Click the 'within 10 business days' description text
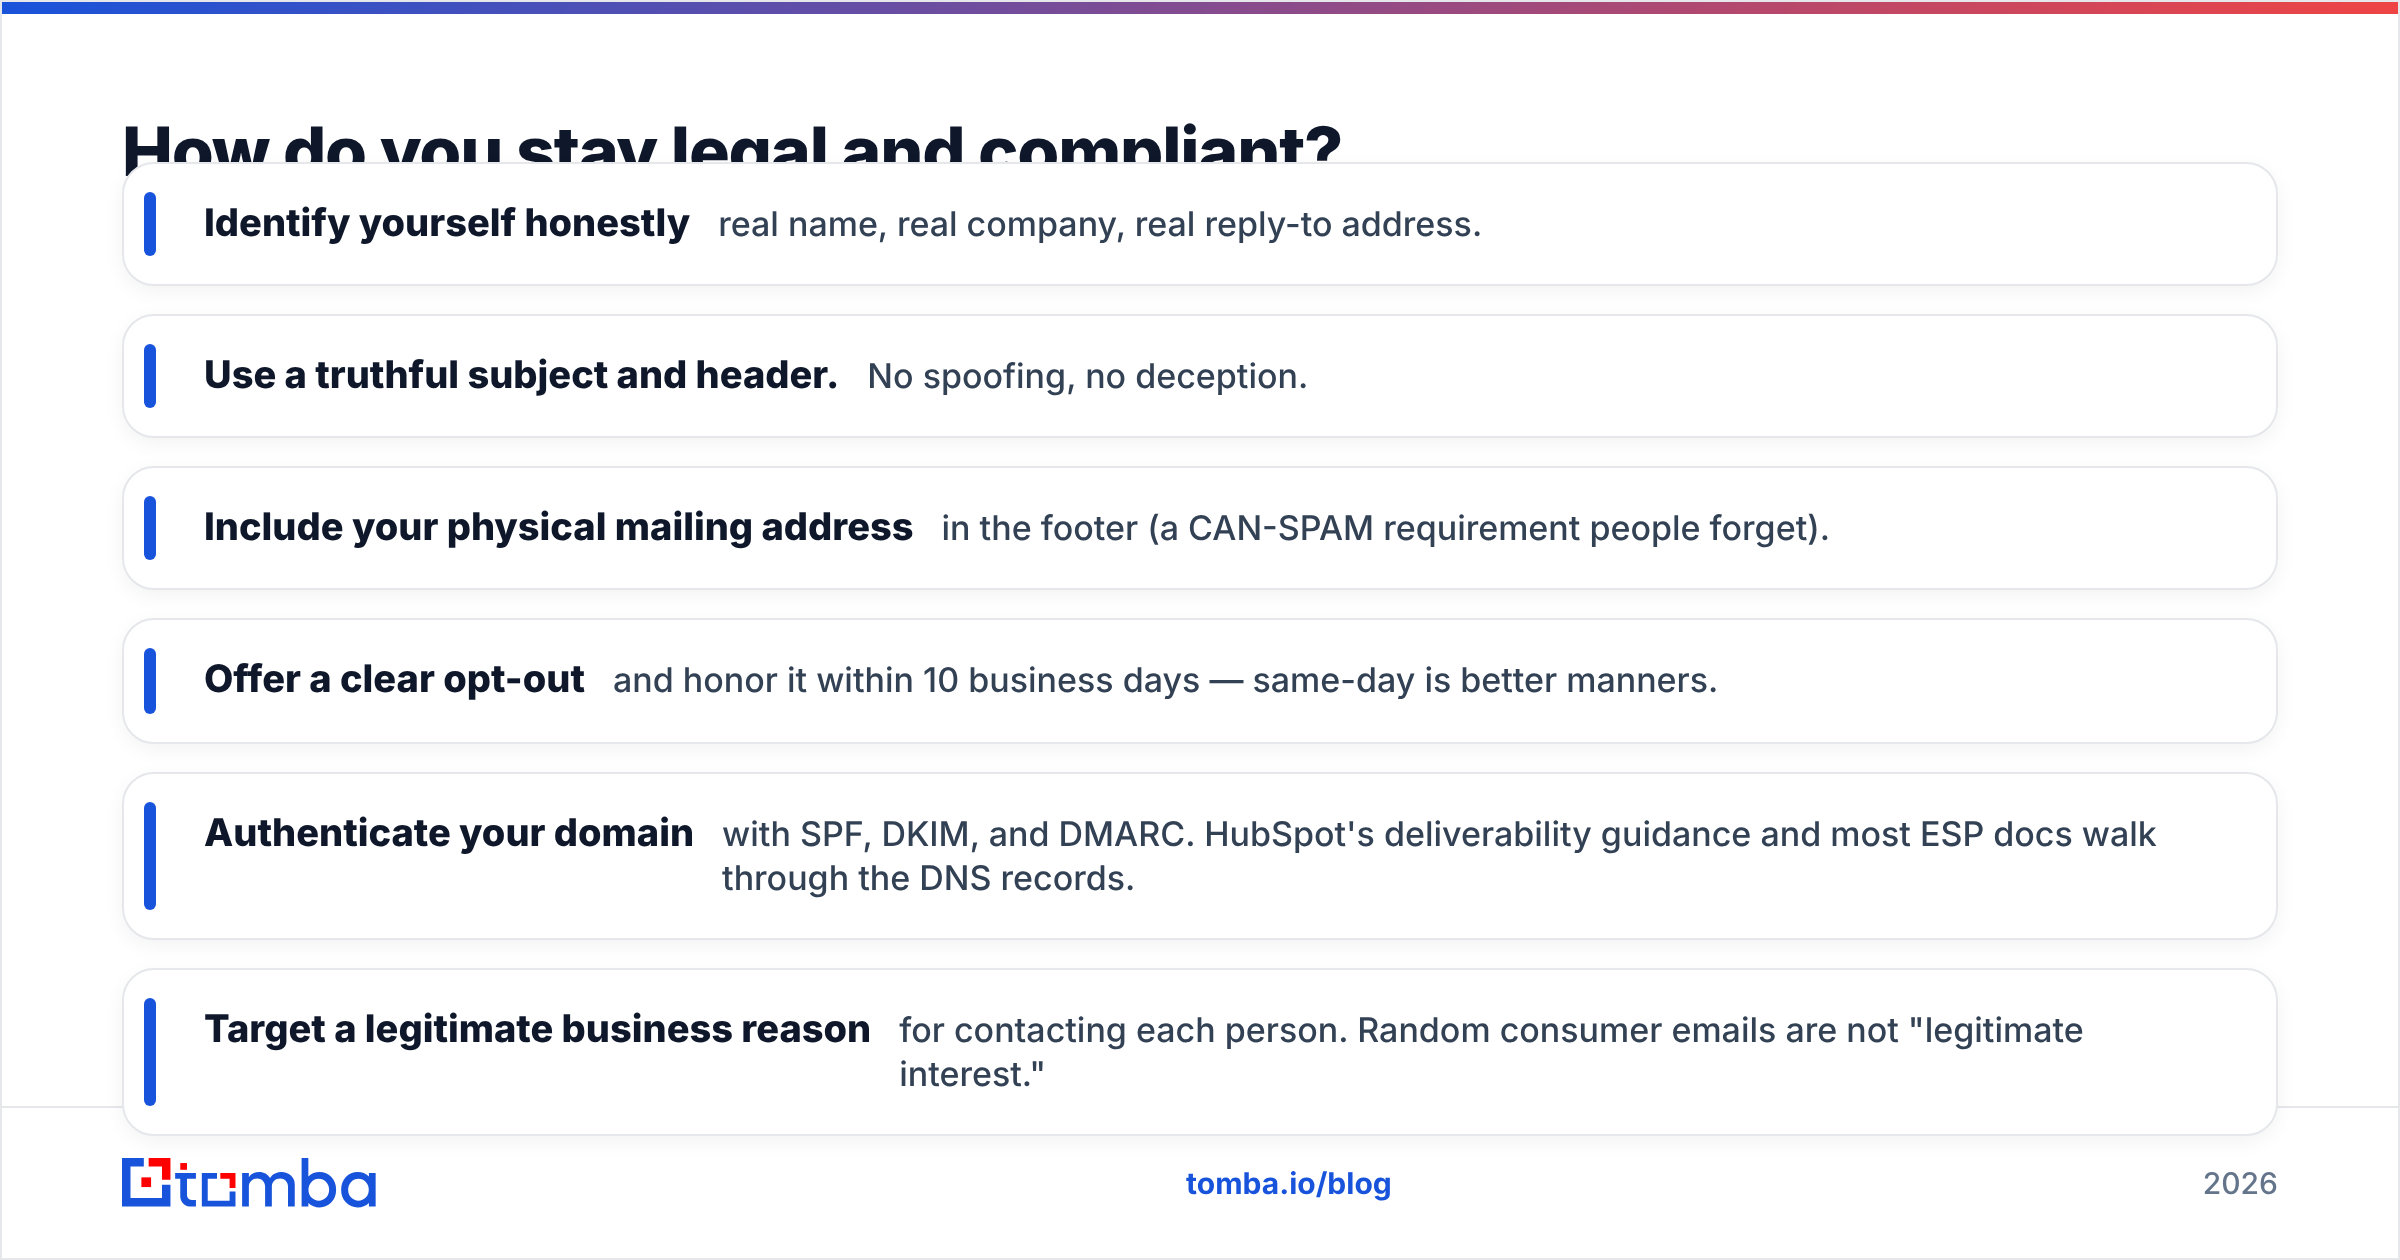Image resolution: width=2400 pixels, height=1260 pixels. (x=1165, y=681)
